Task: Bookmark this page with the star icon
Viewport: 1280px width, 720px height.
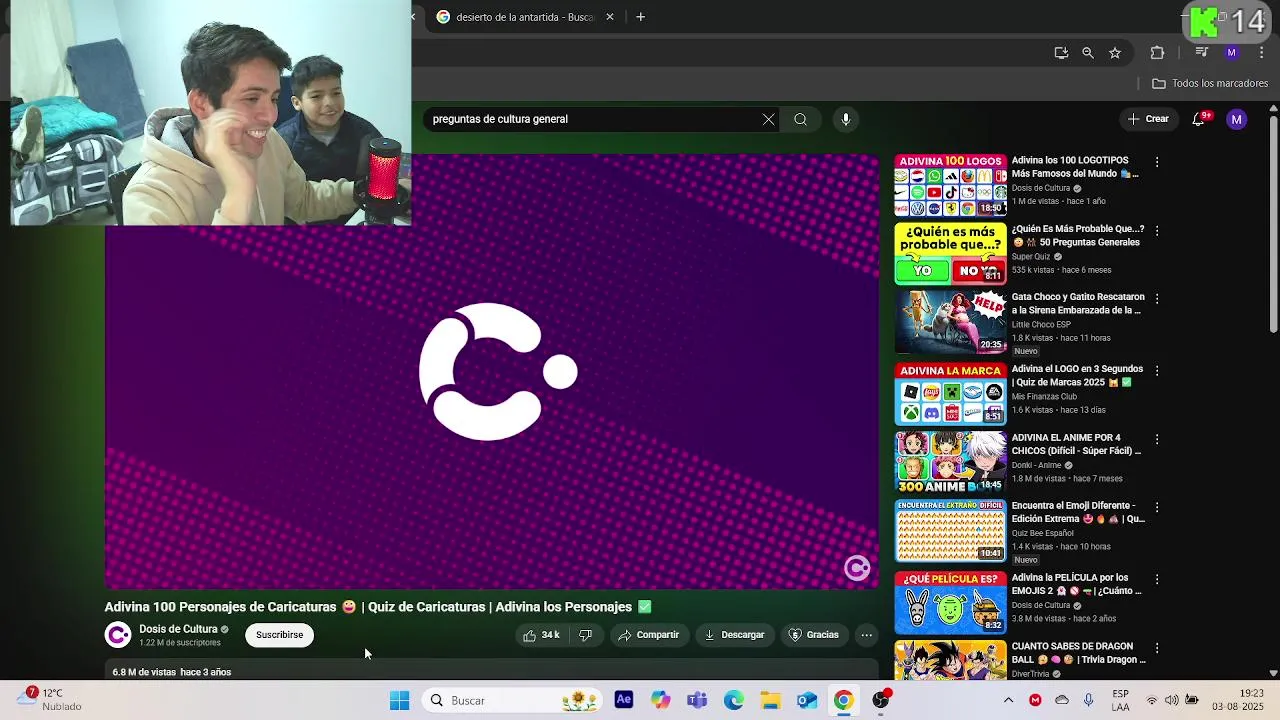Action: point(1115,53)
